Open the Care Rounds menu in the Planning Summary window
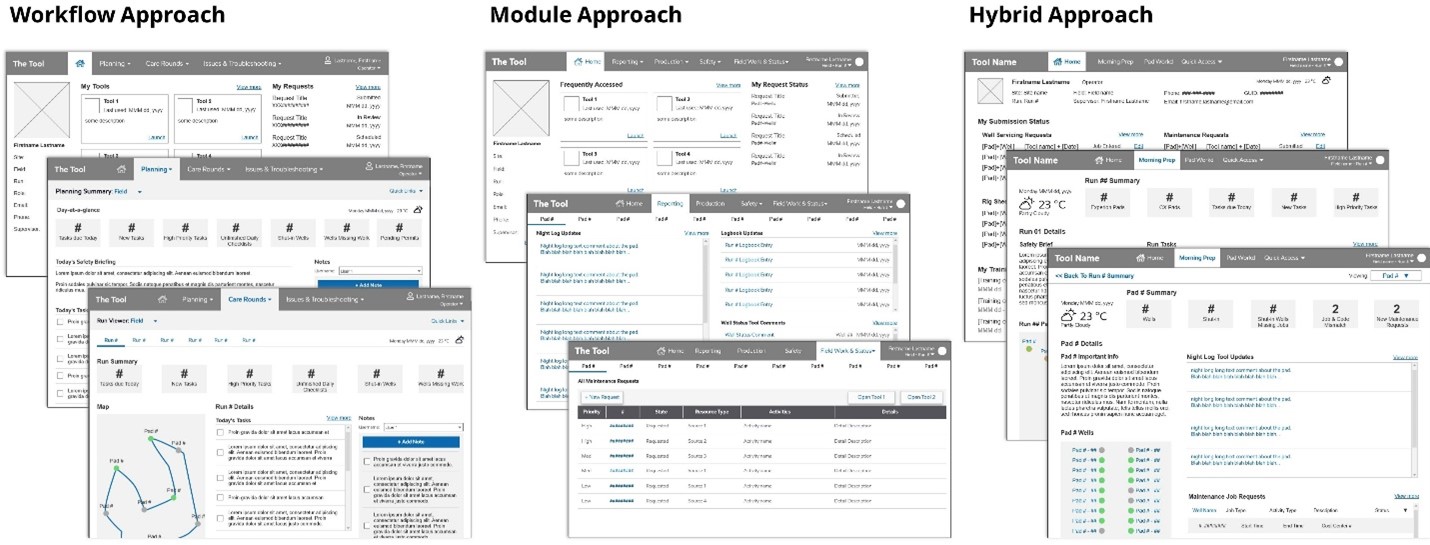This screenshot has height=545, width=1430. point(209,170)
